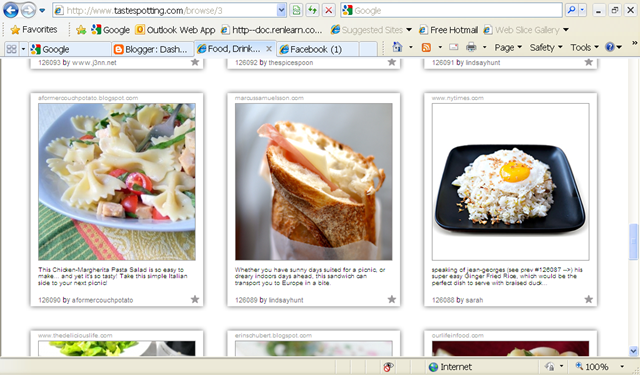Click the vertical scrollbar thumb
The height and width of the screenshot is (375, 640).
click(633, 242)
